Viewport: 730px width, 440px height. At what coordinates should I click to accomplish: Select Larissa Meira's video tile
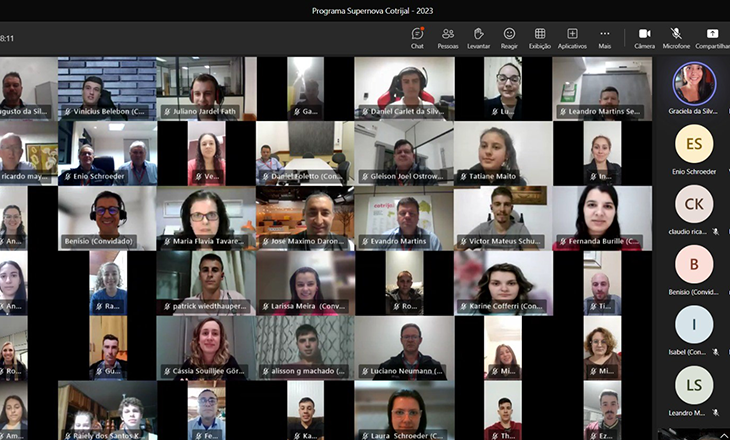[x=305, y=283]
